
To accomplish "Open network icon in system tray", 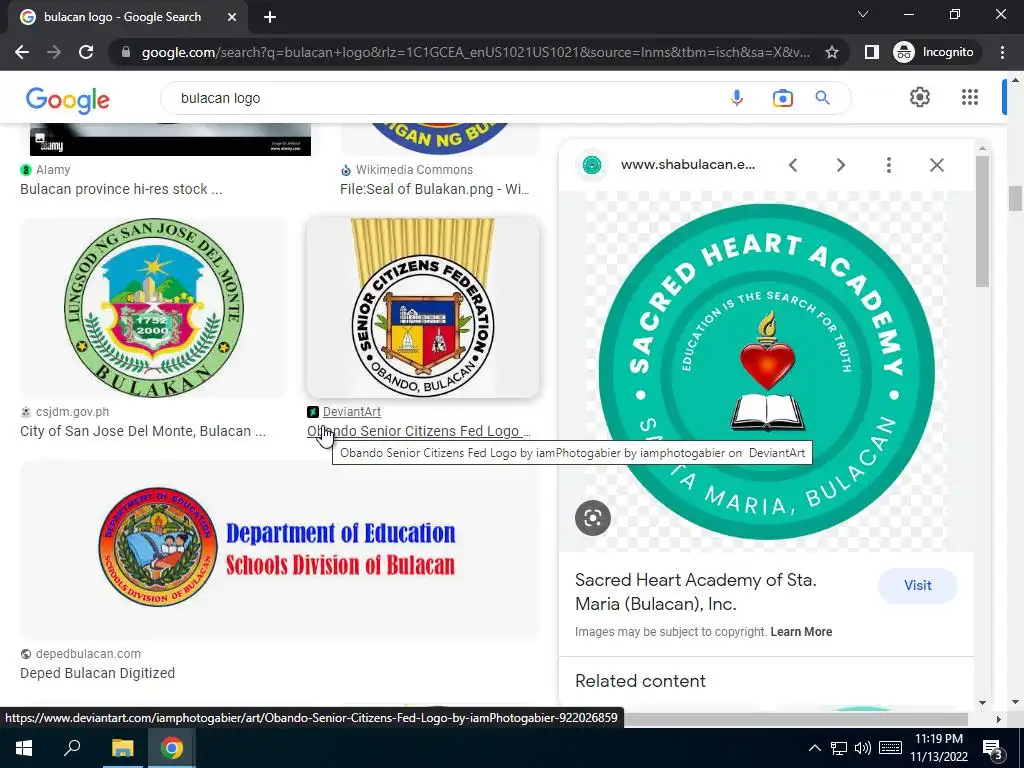I will (839, 748).
